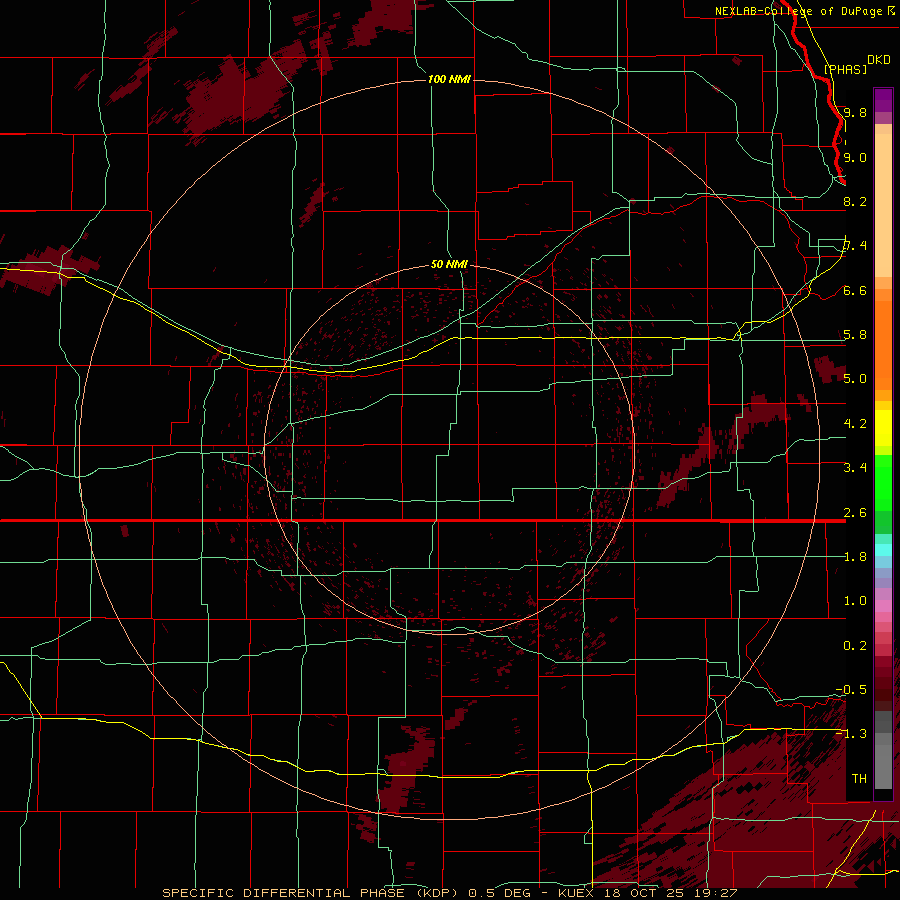Pick the purple swatch atop the color bar
900x900 pixels.
pyautogui.click(x=883, y=100)
